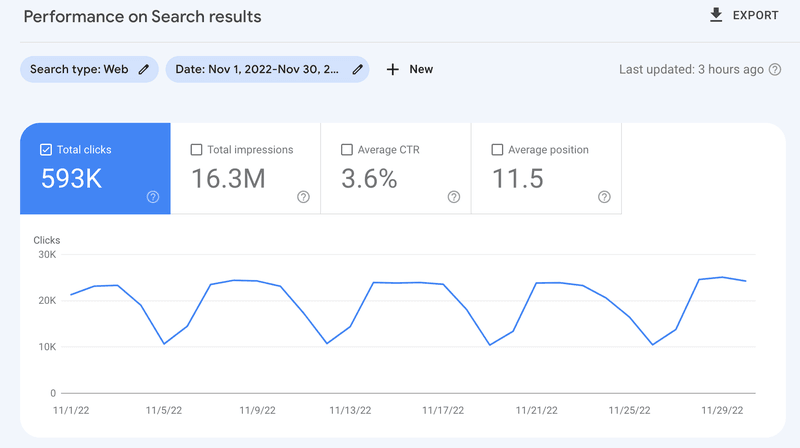This screenshot has height=448, width=800.
Task: Open help icon in Total impressions card
Action: tap(304, 197)
